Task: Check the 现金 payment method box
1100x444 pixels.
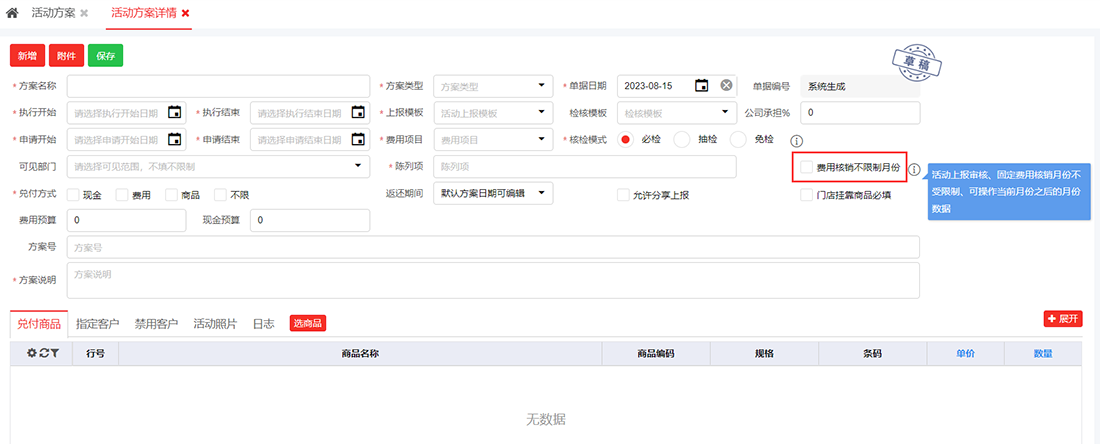Action: coord(73,195)
